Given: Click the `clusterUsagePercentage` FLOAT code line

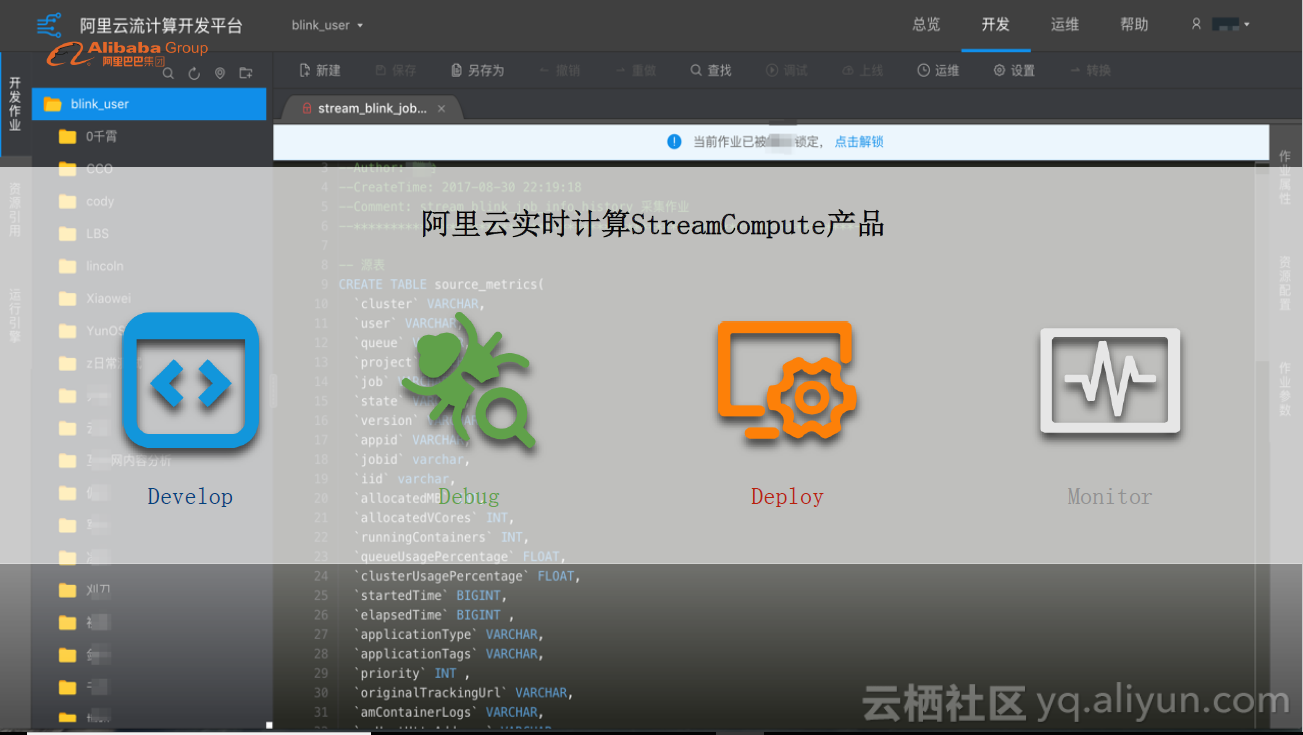Looking at the screenshot, I should click(466, 576).
